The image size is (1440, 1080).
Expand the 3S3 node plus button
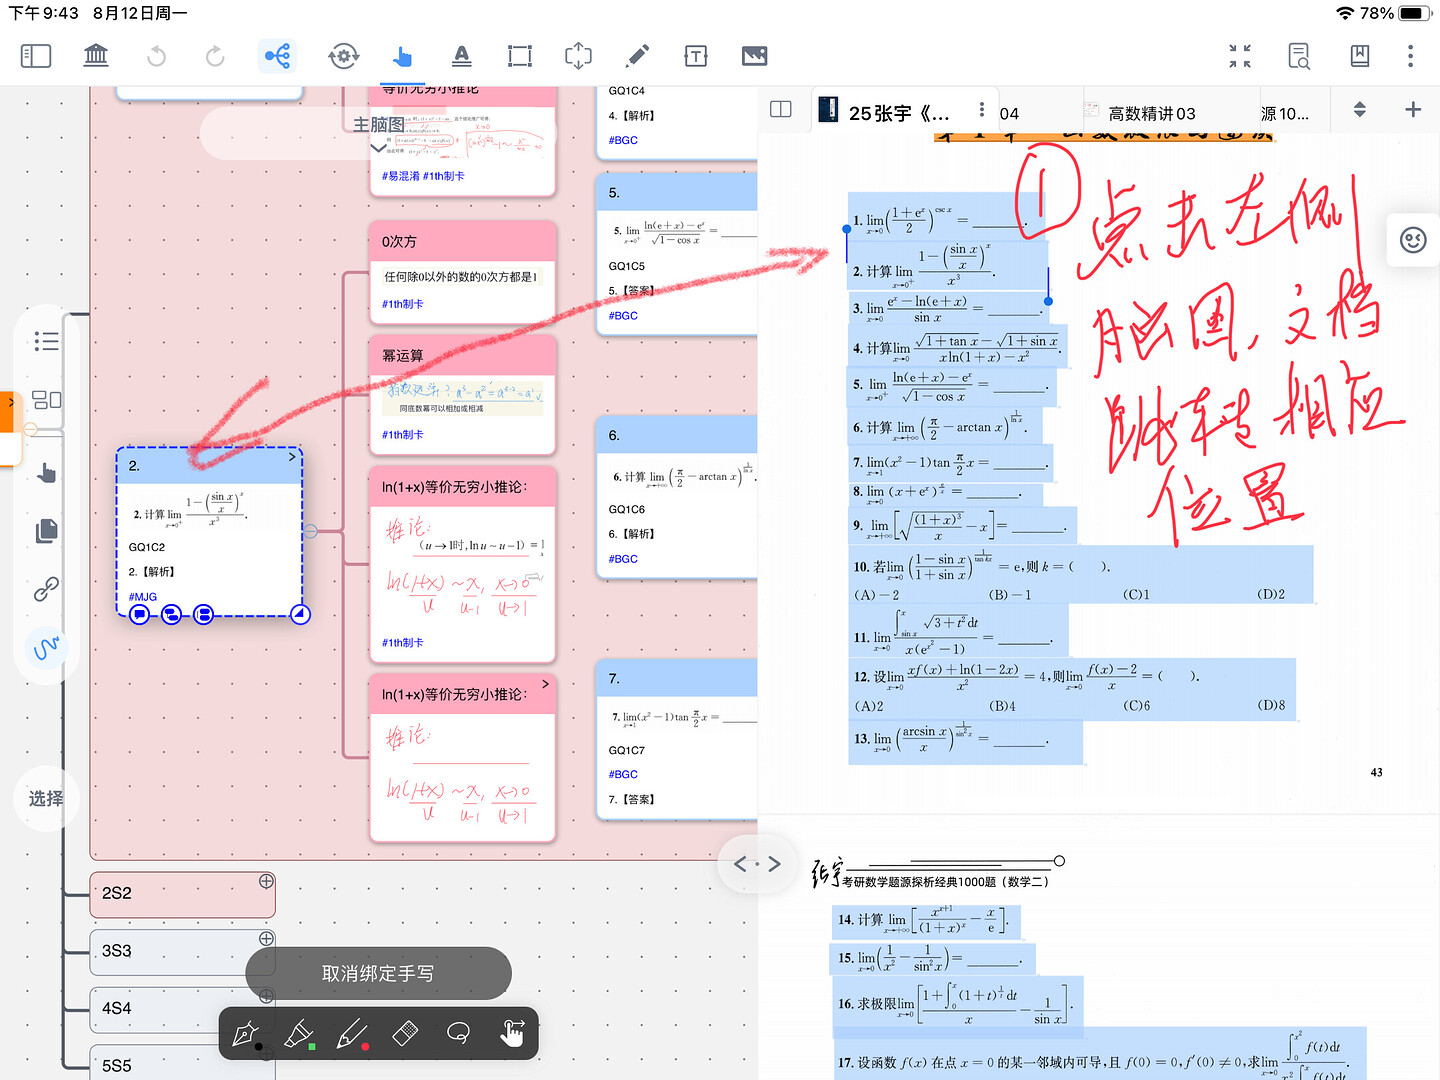tap(266, 938)
